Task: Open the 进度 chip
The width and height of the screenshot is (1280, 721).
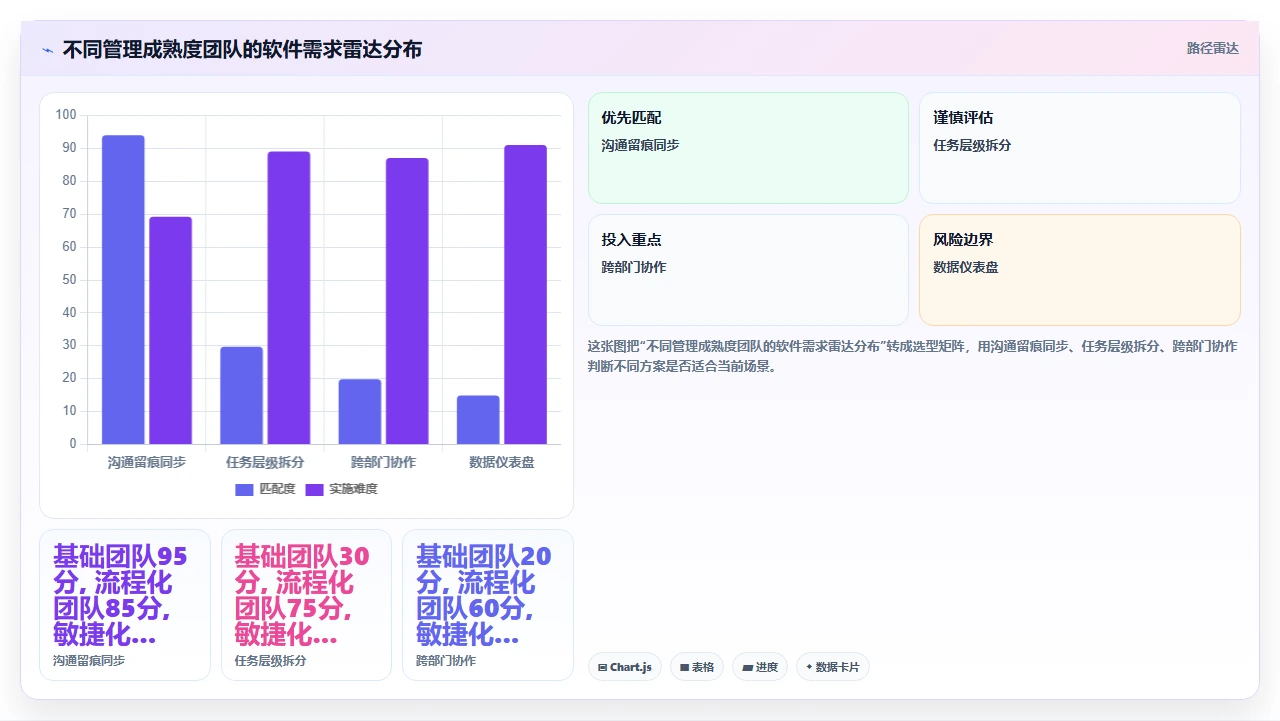Action: 760,667
